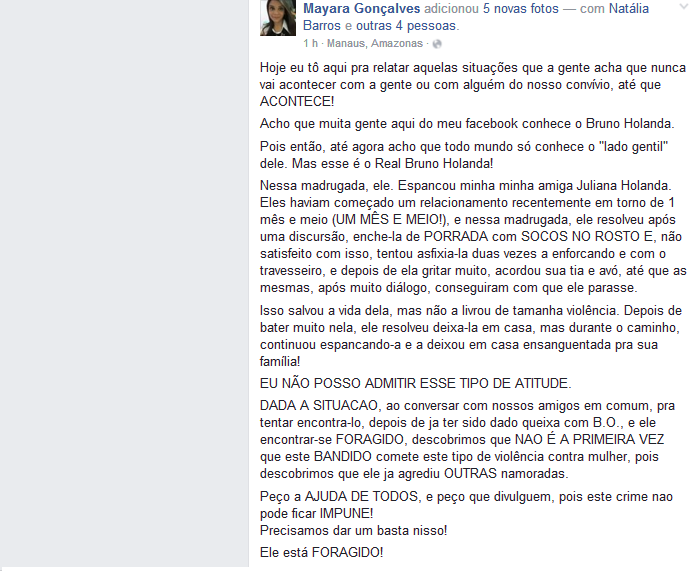Click line "Precisamos dar um basta nisso!"
Image resolution: width=695 pixels, height=571 pixels.
click(x=354, y=531)
